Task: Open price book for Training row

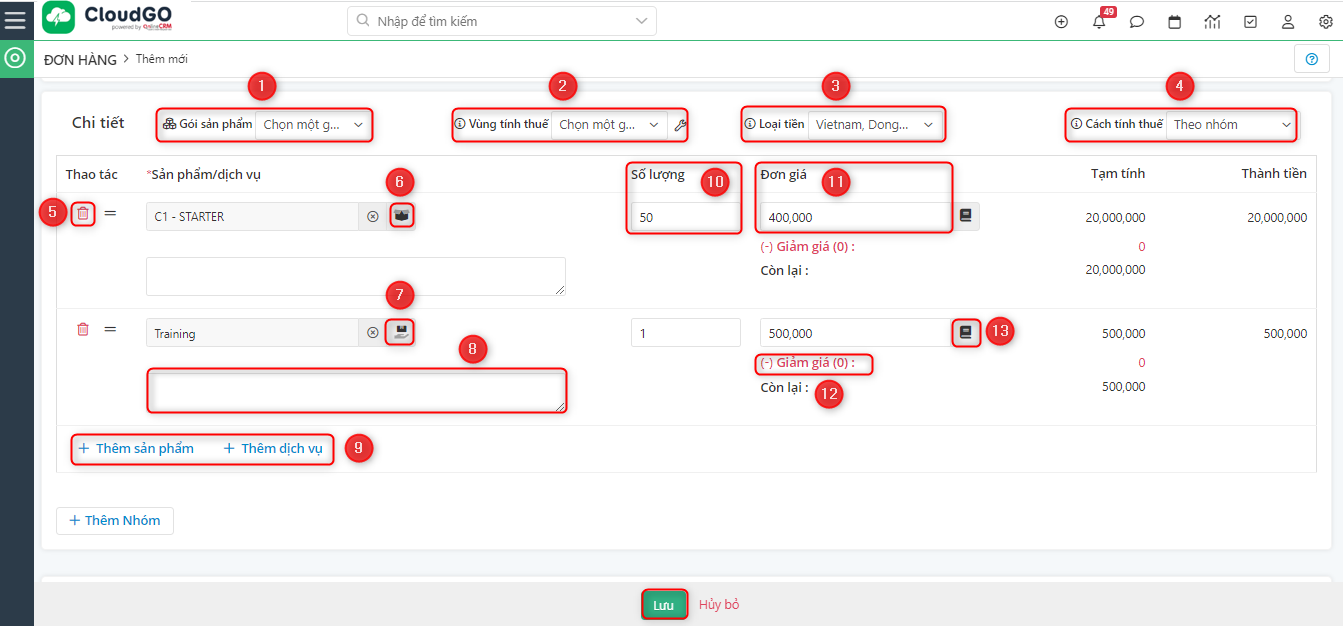Action: (x=965, y=333)
